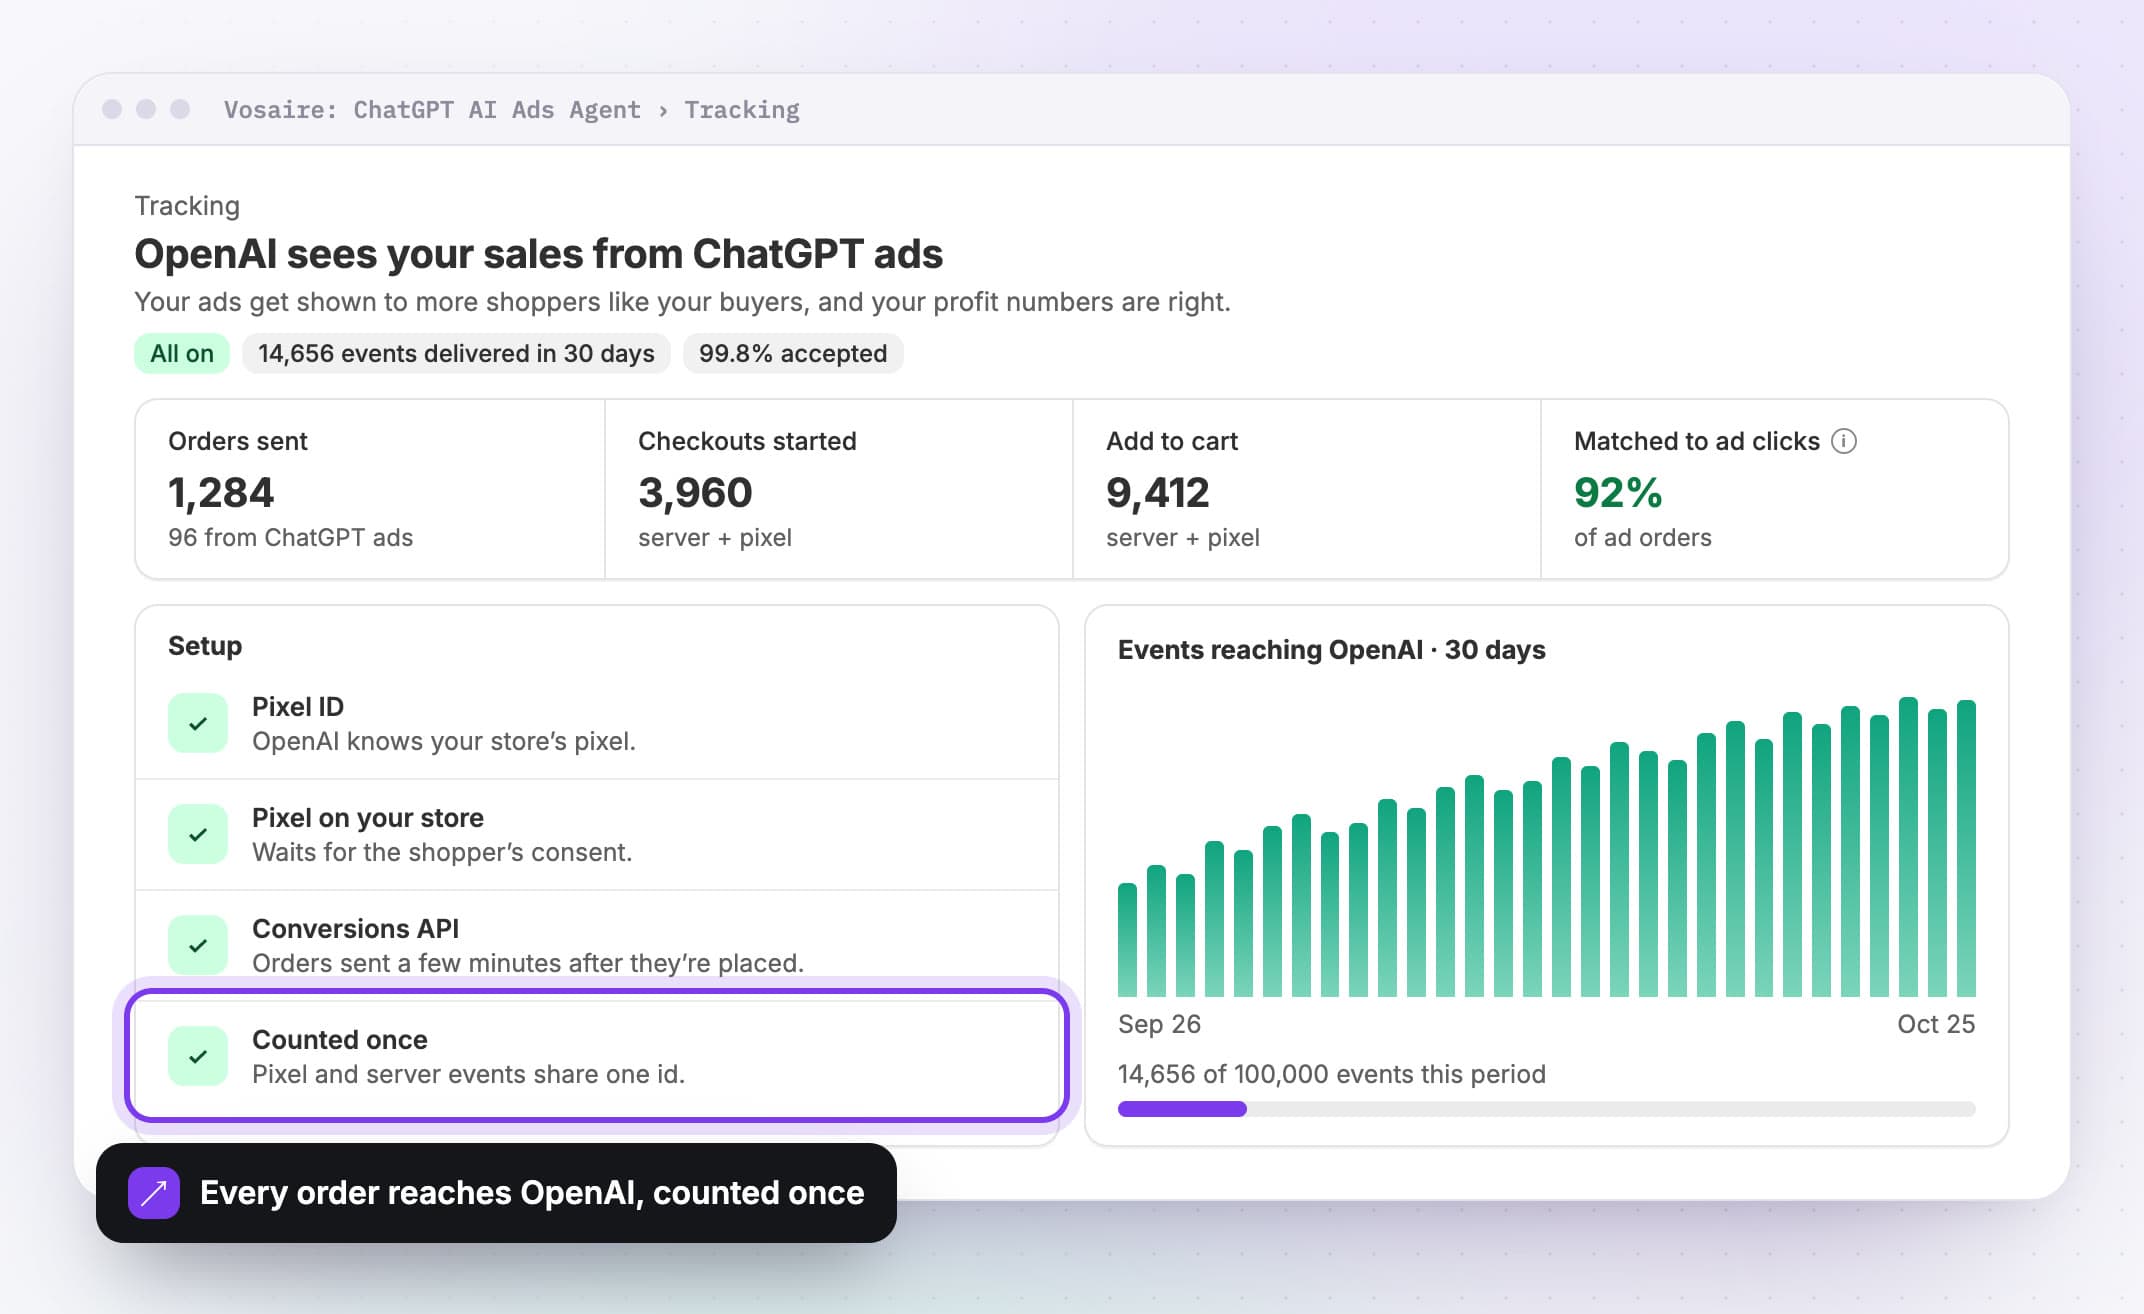Click the breadcrumb chevron separator
This screenshot has height=1314, width=2144.
coord(663,111)
